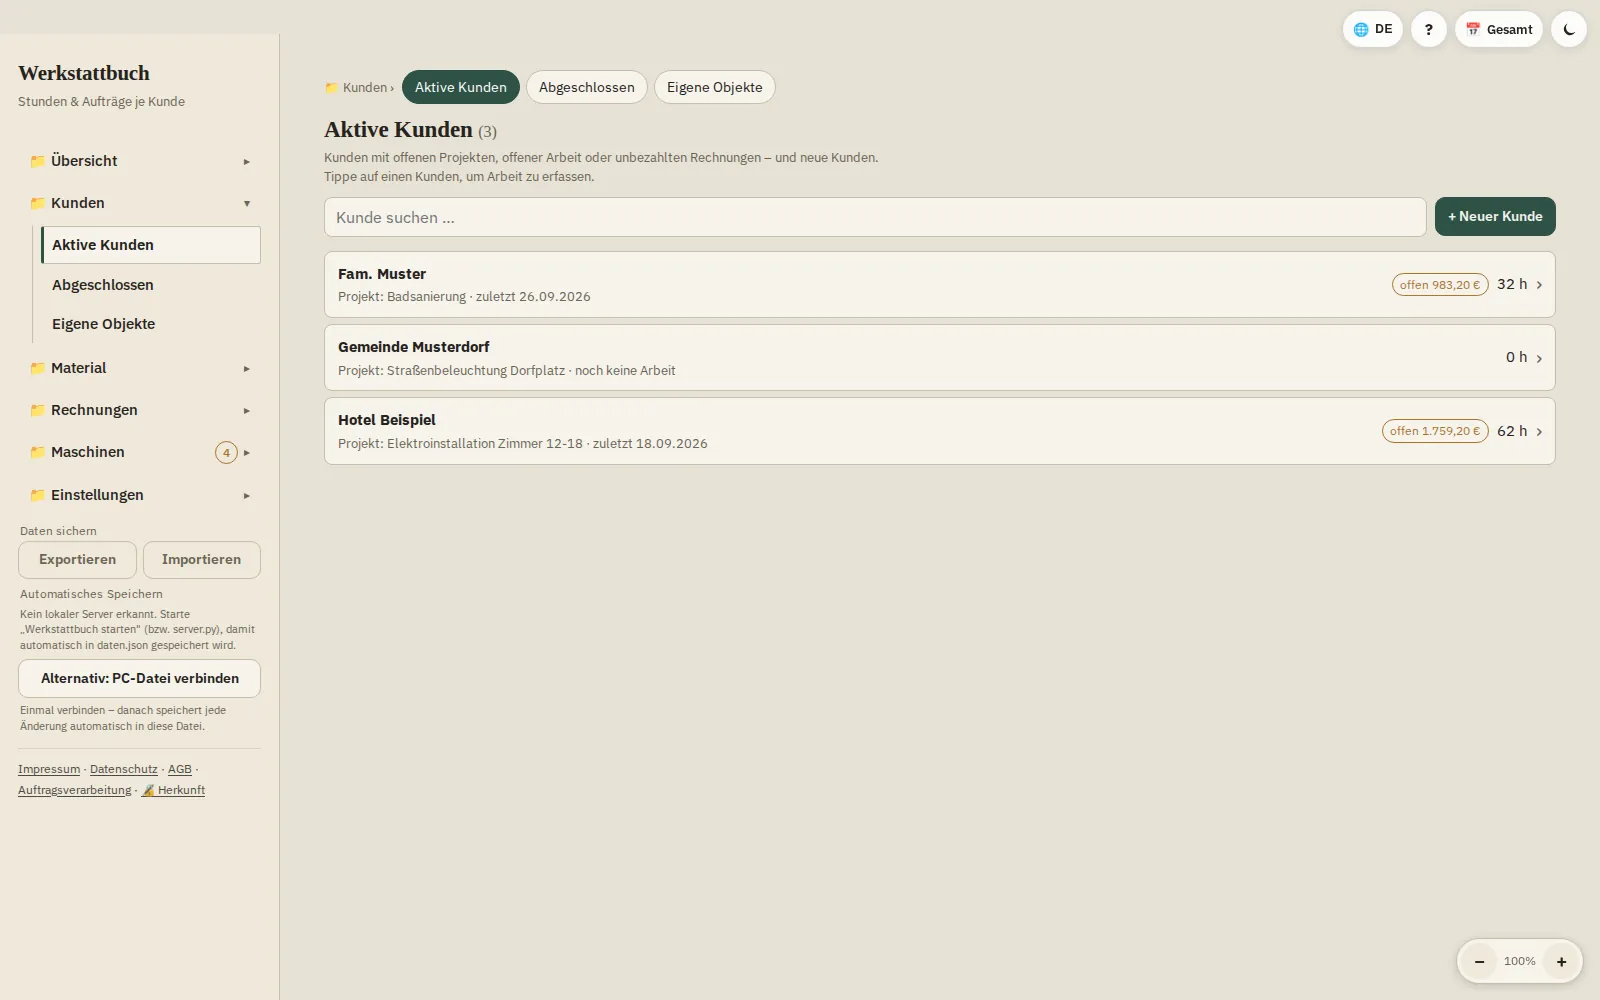Open the Hotel Beispiel customer row
The height and width of the screenshot is (1000, 1600).
(940, 431)
